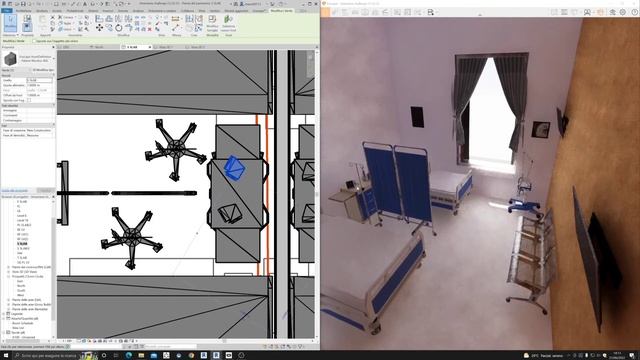Open Guida alle proprietà link
This screenshot has height=360, width=640.
15,191
